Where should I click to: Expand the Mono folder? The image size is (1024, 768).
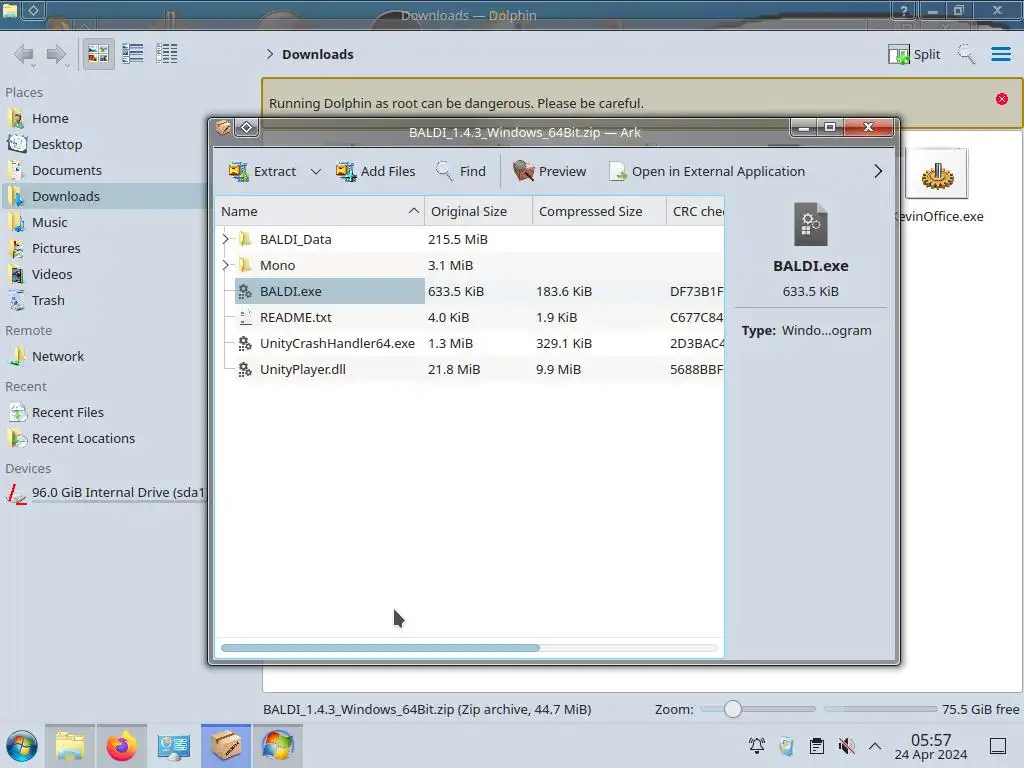coord(225,265)
